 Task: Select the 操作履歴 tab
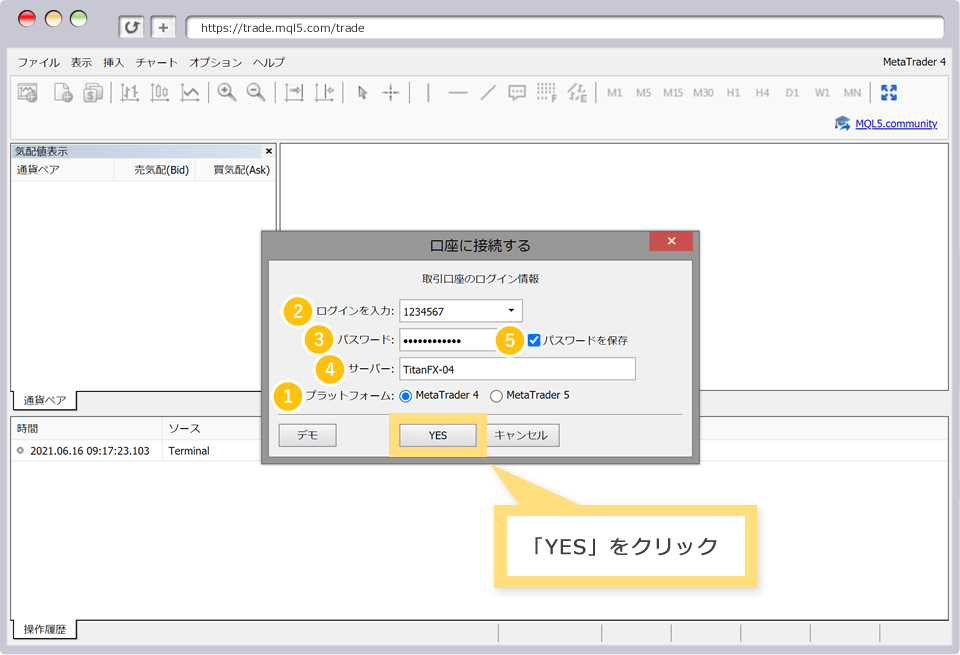coord(45,629)
